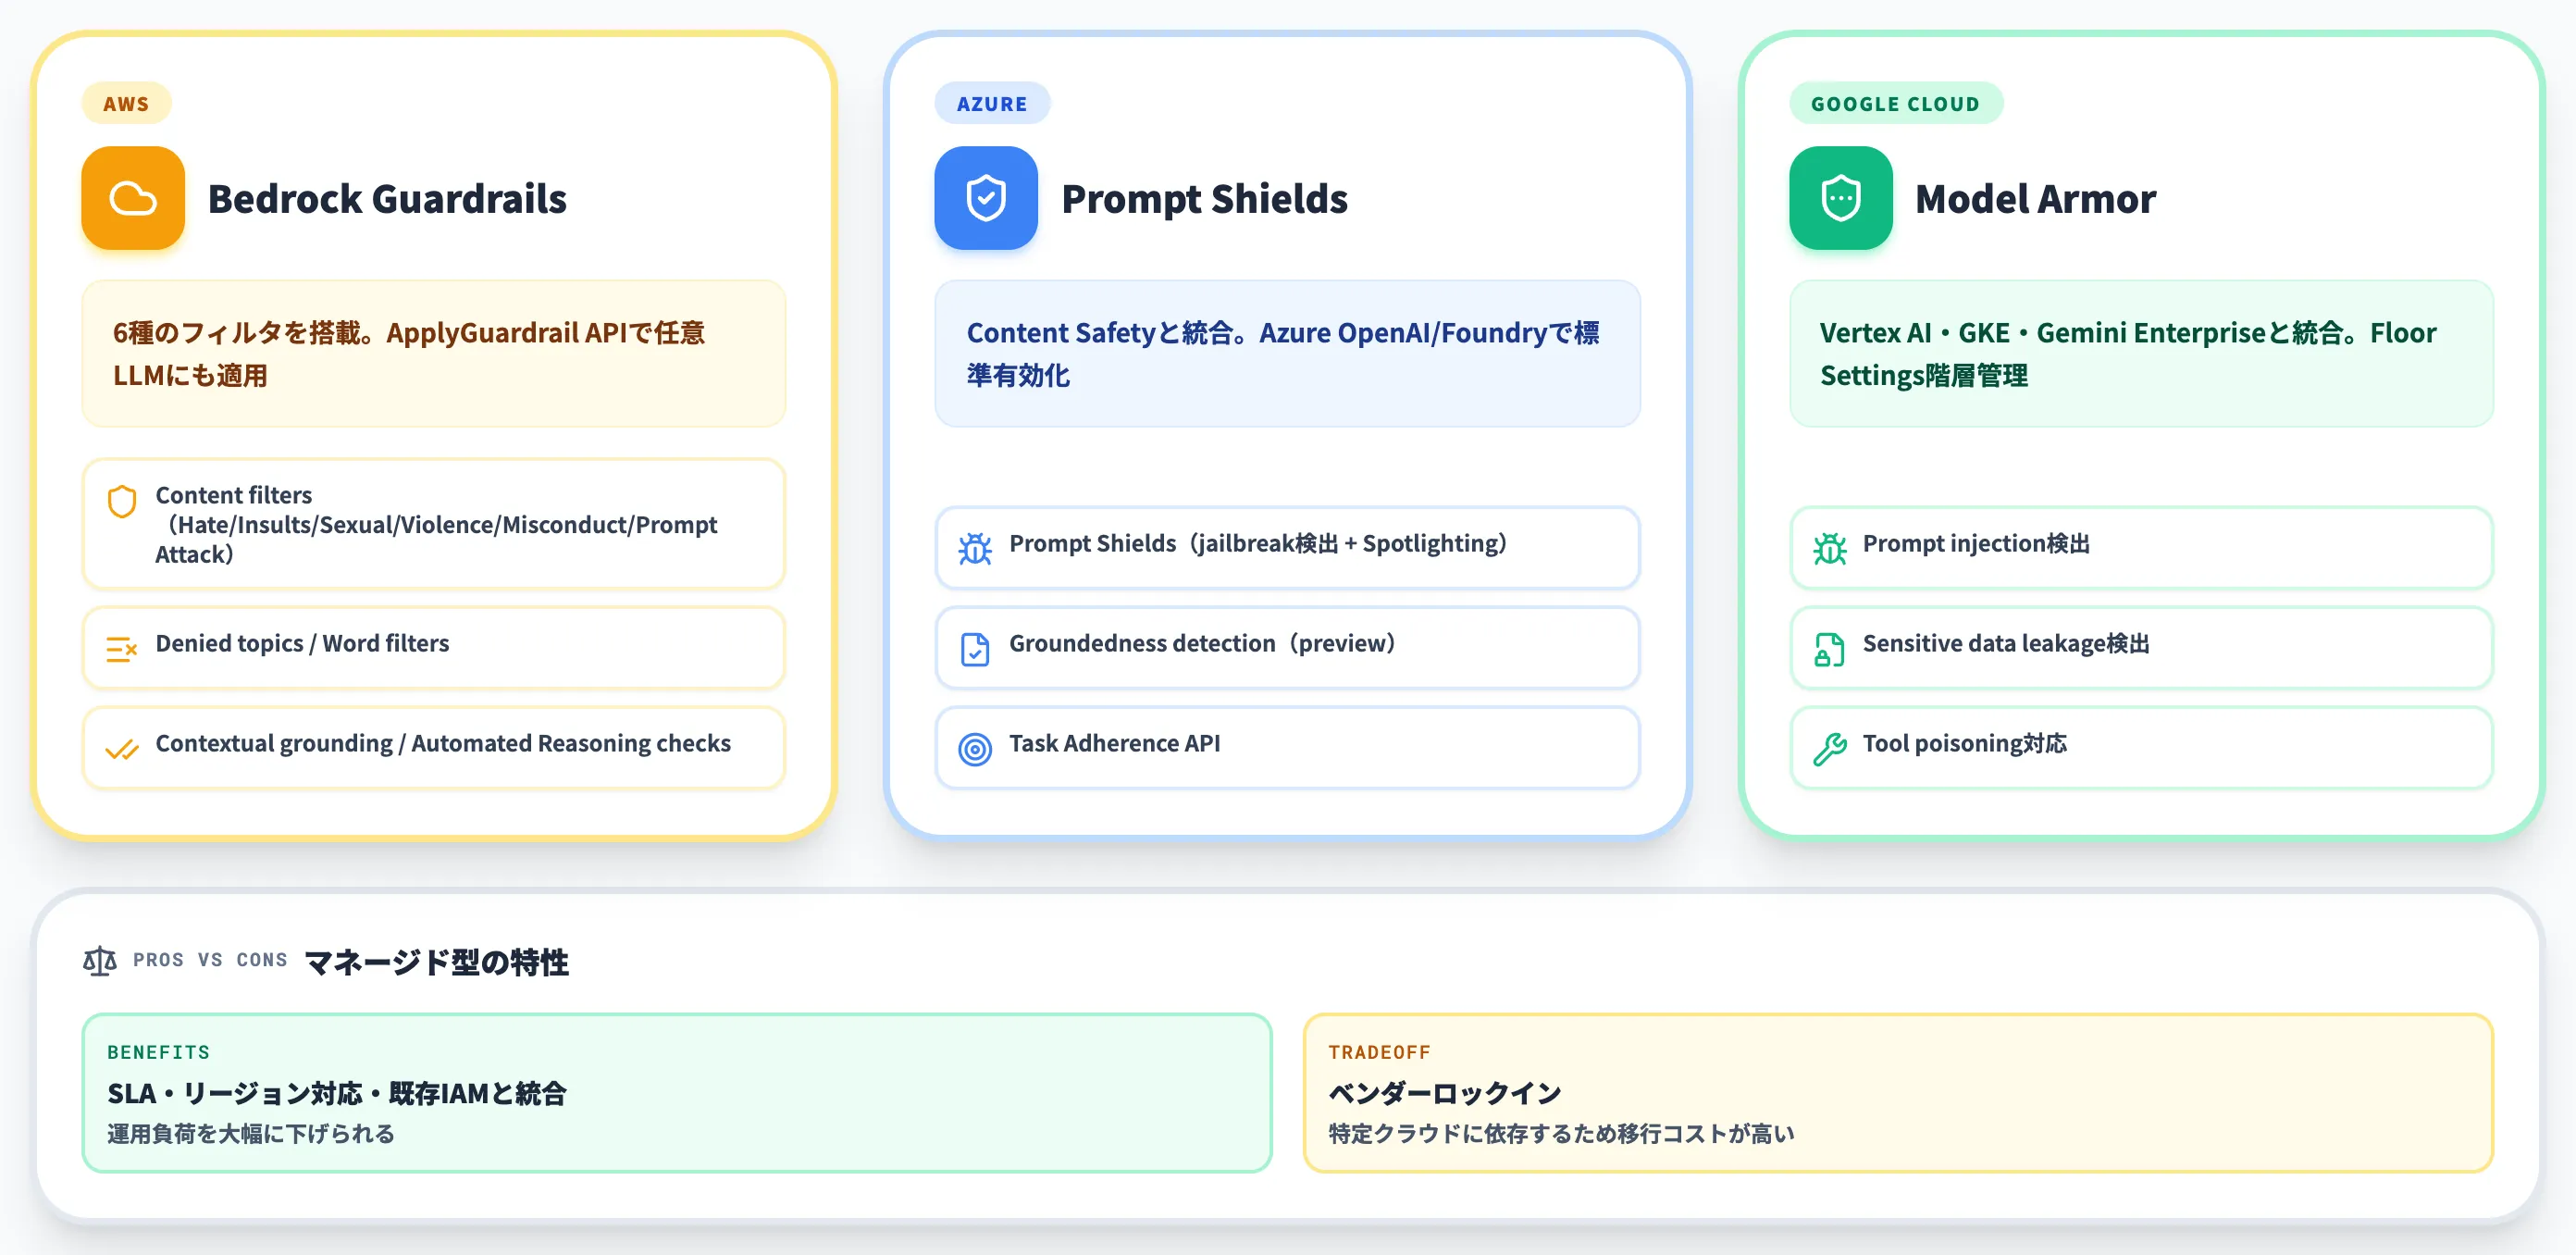Click the double-check icon beside Contextual grounding
Screen dimensions: 2576x1255
click(x=122, y=750)
